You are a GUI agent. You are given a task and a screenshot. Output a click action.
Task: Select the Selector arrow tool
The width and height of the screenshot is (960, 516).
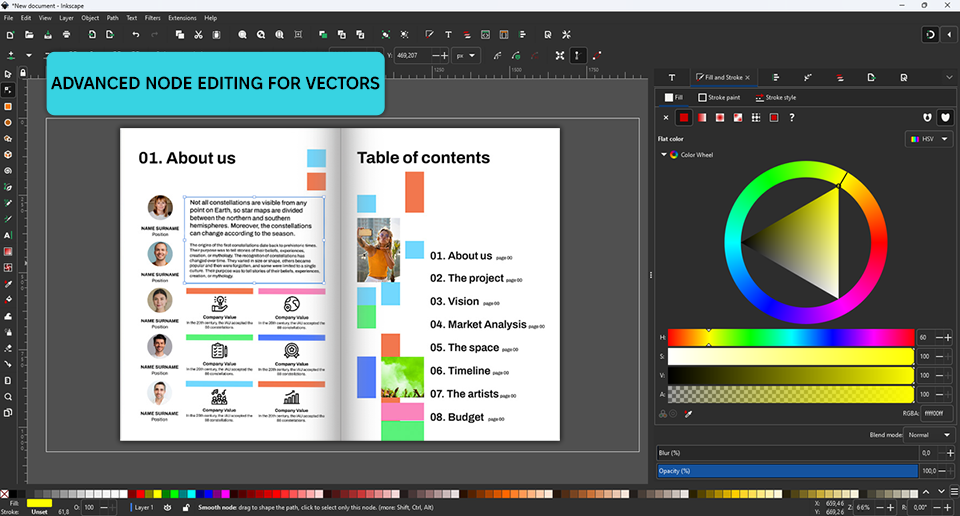8,74
